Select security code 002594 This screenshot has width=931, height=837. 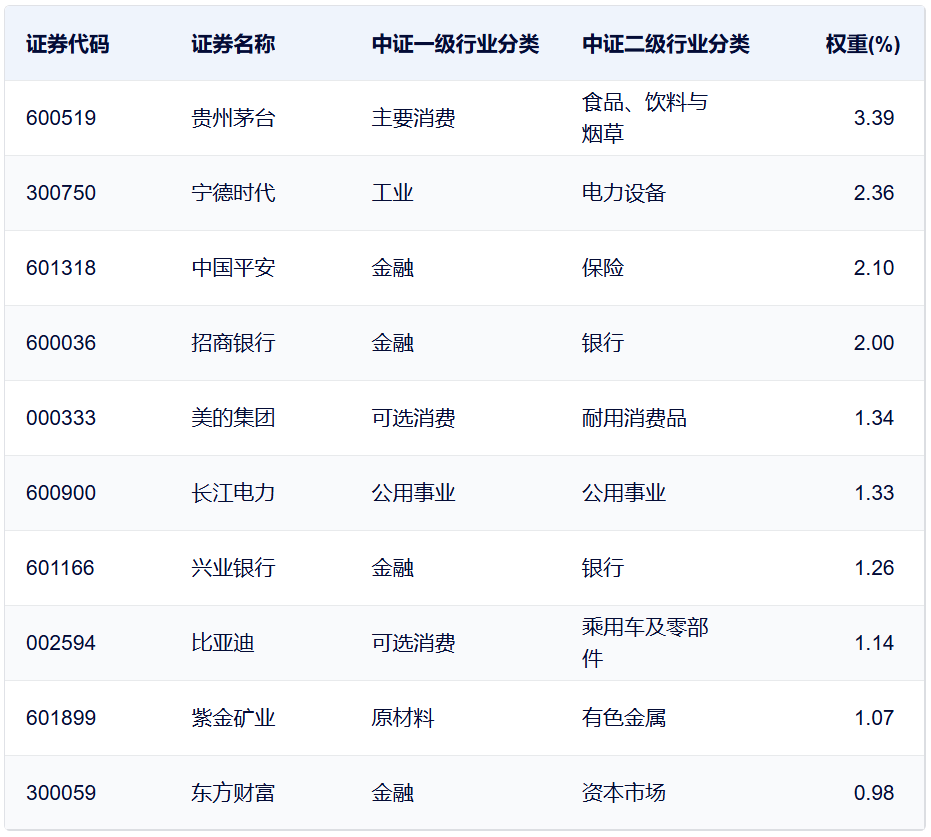click(x=61, y=643)
